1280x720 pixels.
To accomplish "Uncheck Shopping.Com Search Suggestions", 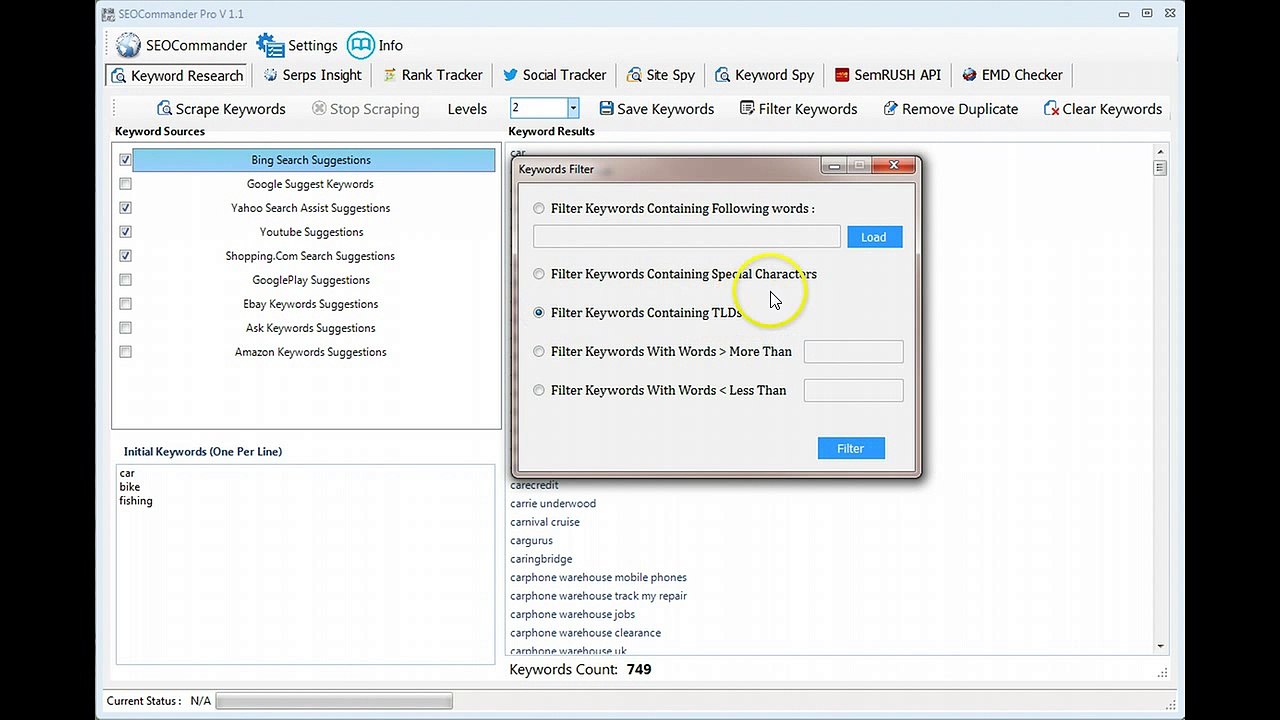I will (125, 256).
